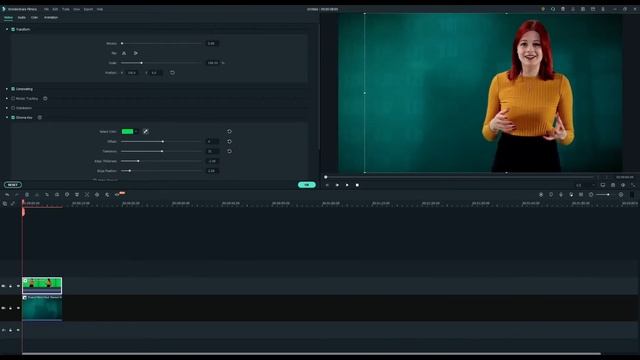The image size is (640, 360).
Task: Enable the Stabilization checkbox
Action: pyautogui.click(x=13, y=108)
